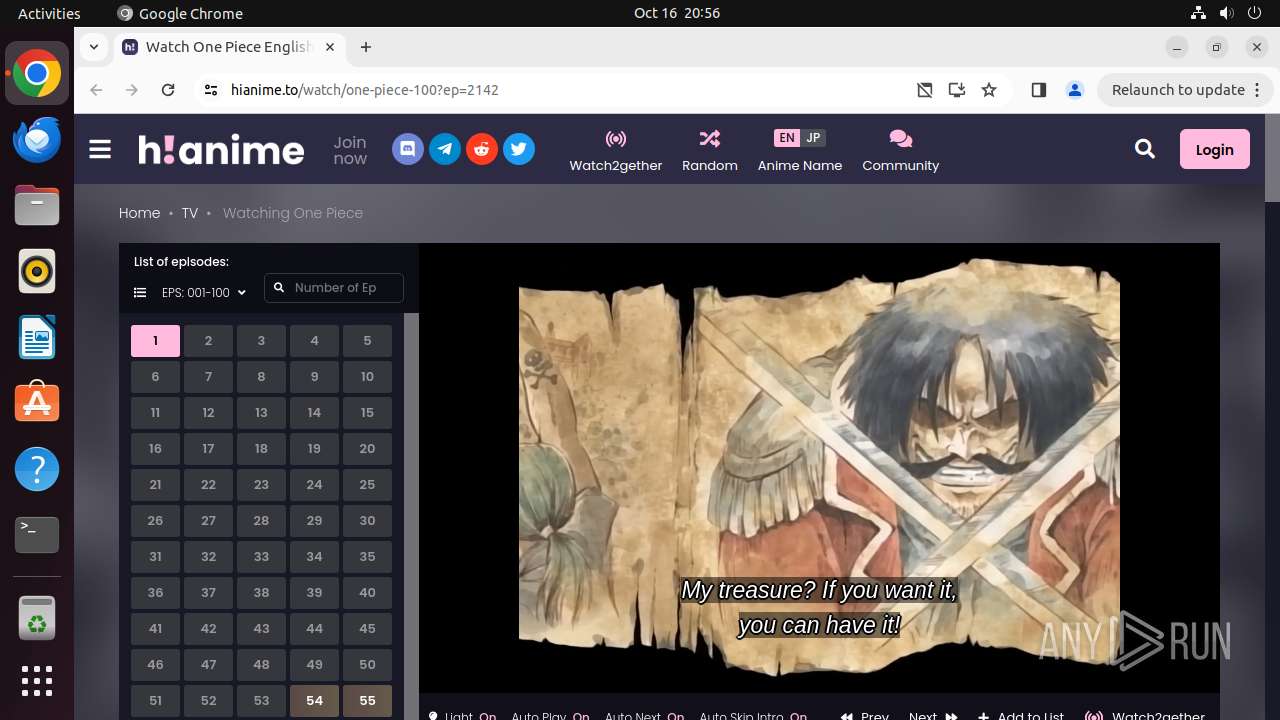Show all applications grid

[x=37, y=681]
